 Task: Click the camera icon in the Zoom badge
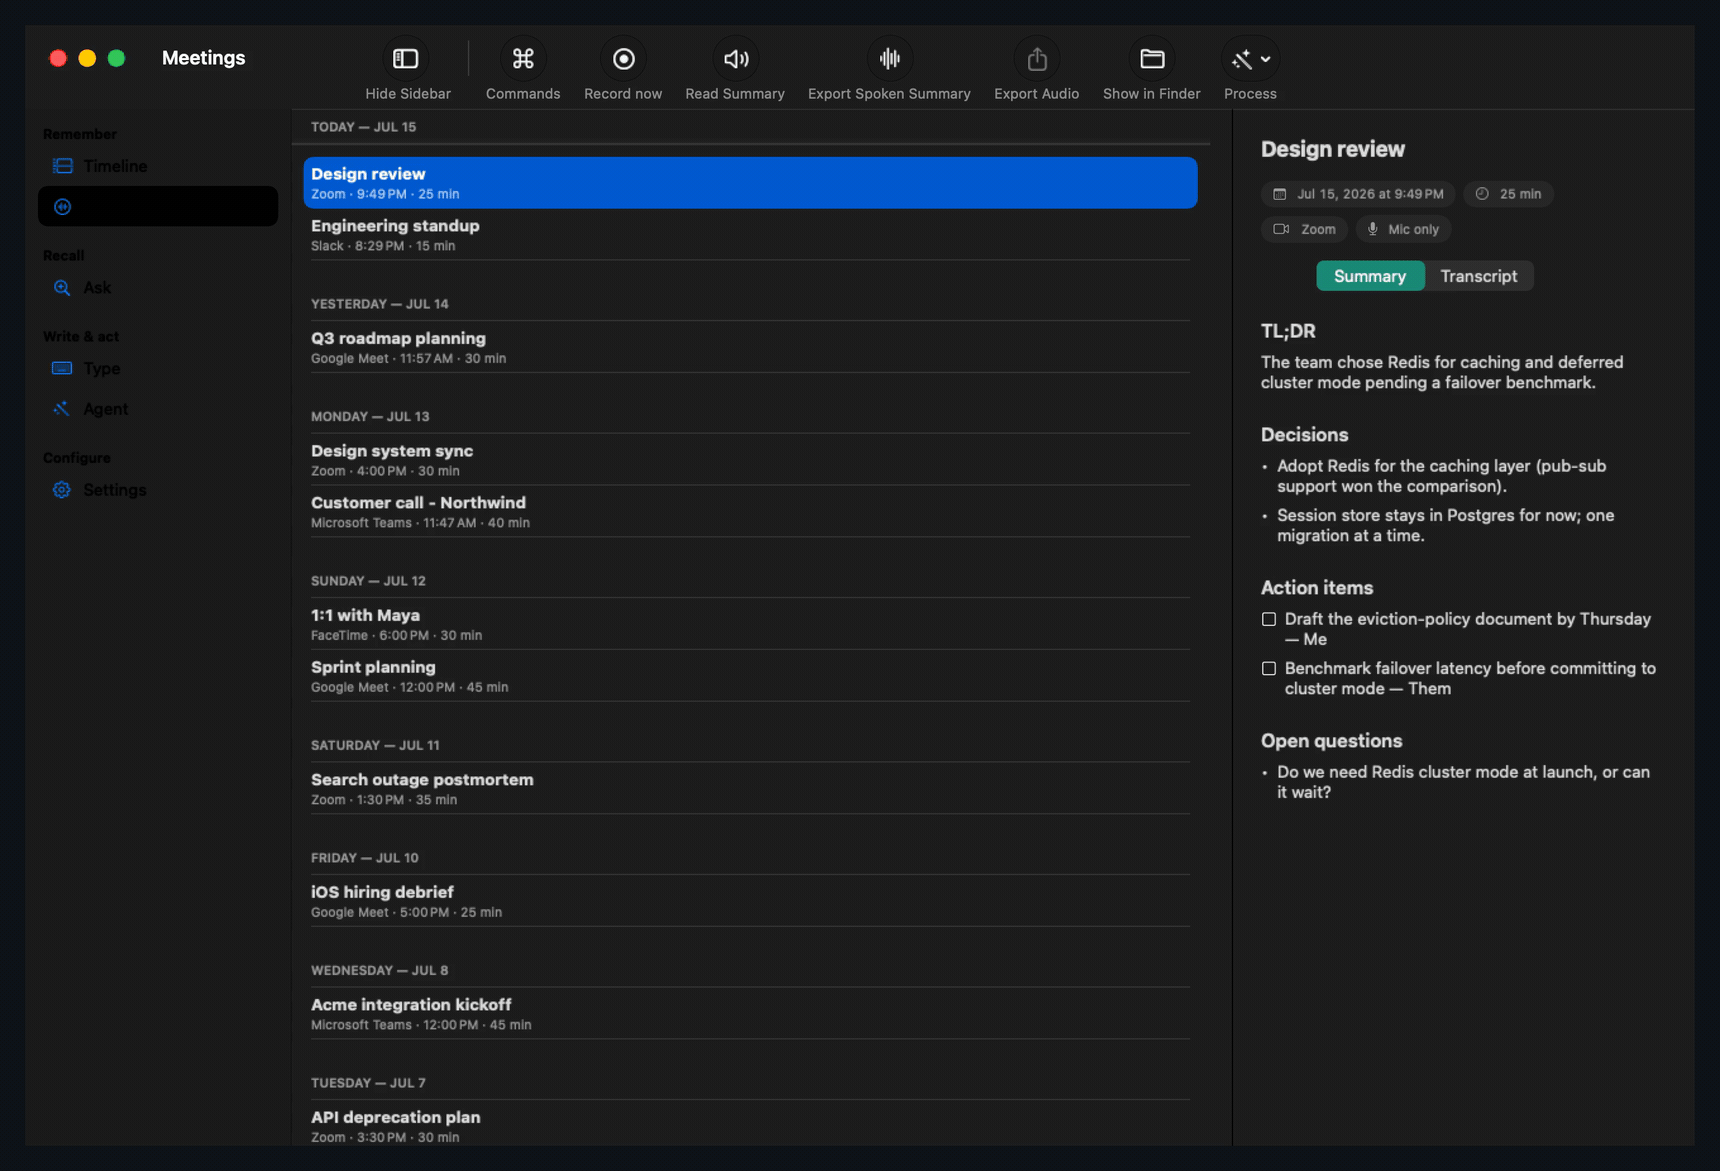point(1281,229)
